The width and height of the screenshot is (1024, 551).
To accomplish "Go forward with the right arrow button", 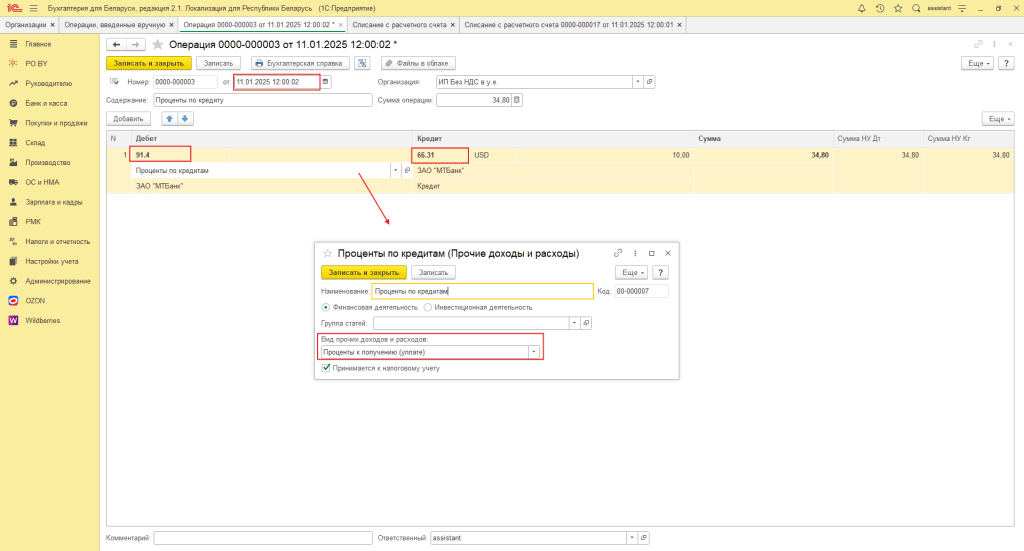I will [x=135, y=44].
